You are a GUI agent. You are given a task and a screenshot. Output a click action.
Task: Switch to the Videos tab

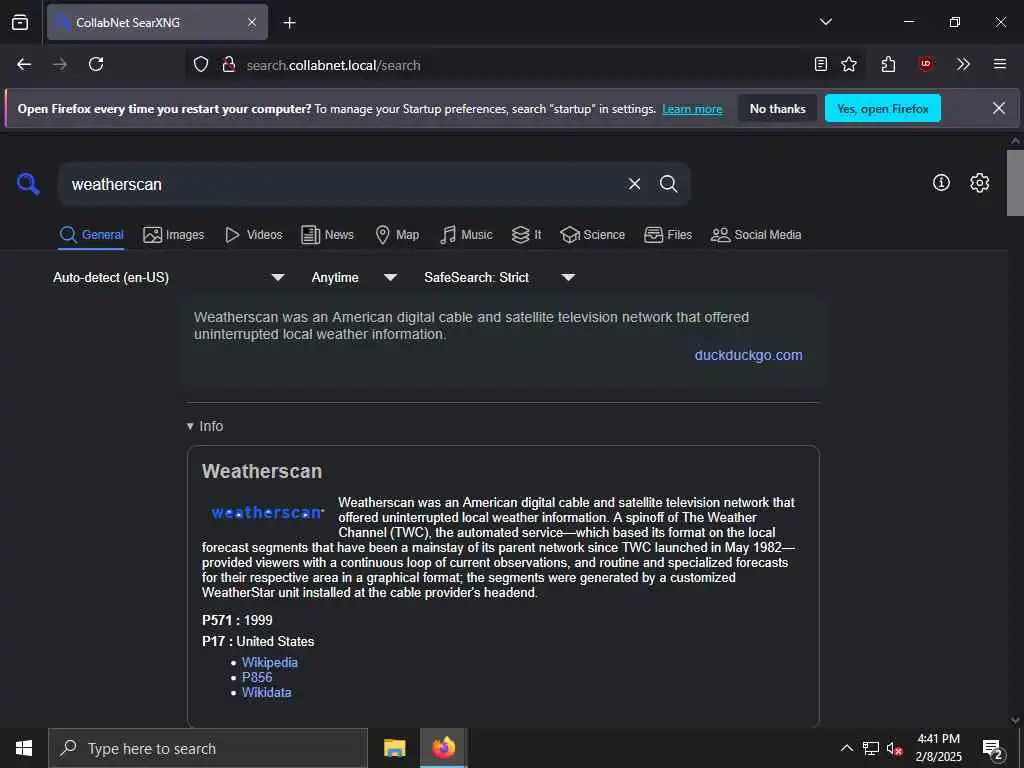(x=253, y=235)
